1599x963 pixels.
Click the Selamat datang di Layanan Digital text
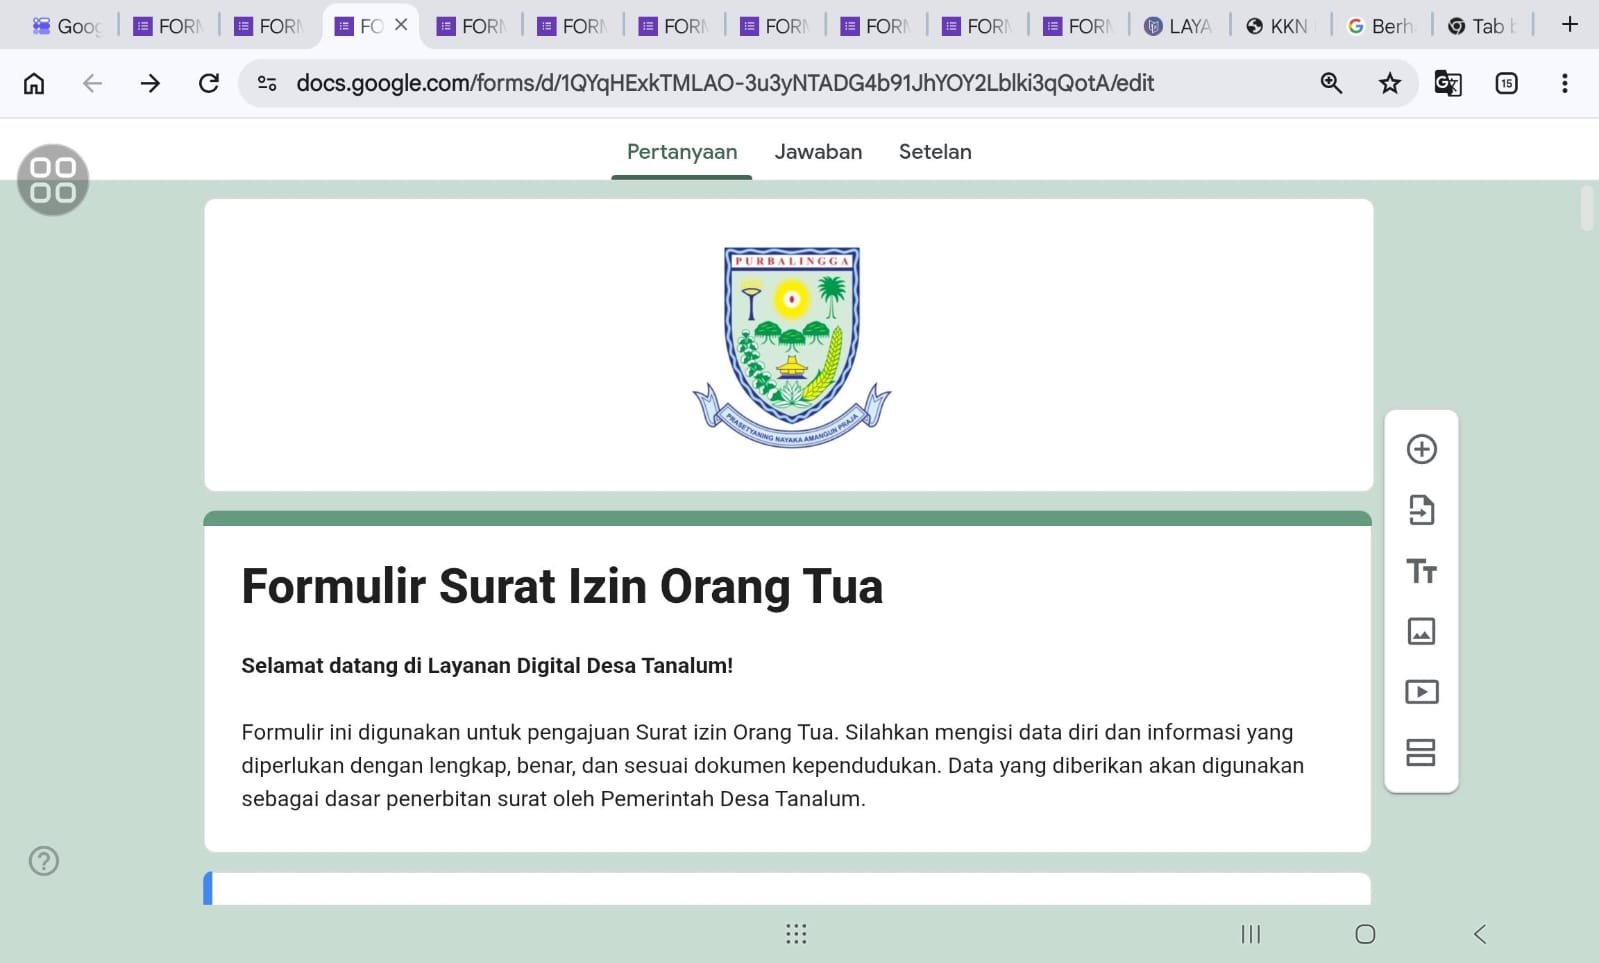coord(487,666)
